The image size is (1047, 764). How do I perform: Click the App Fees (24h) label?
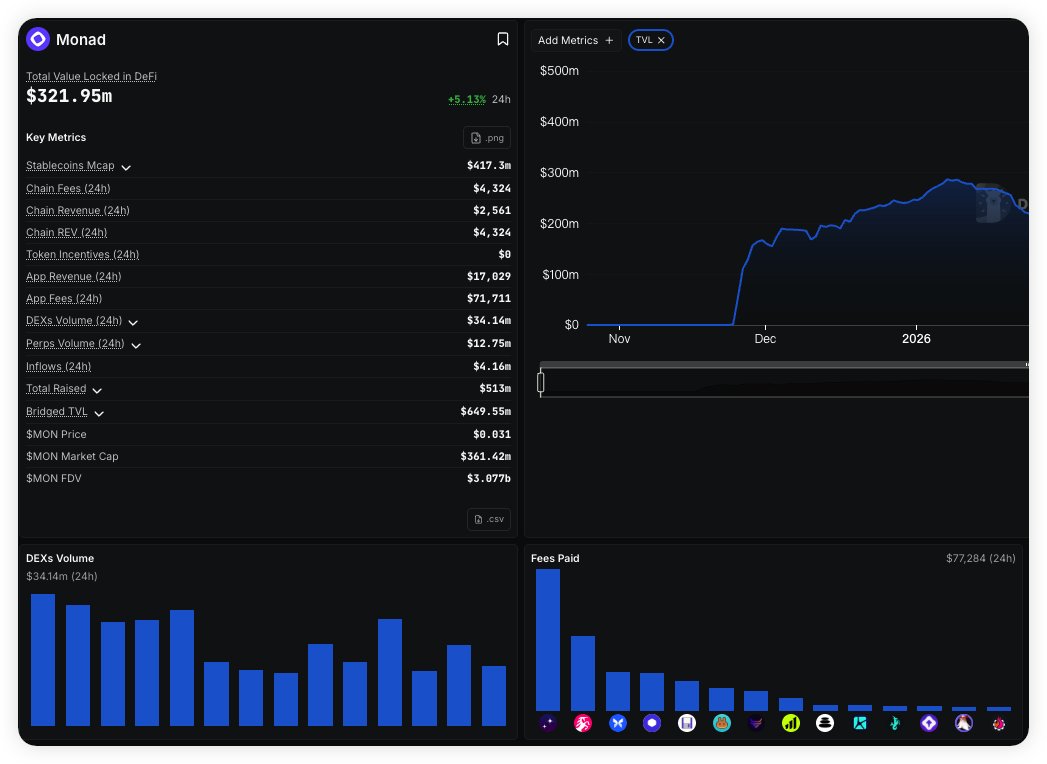pos(64,299)
